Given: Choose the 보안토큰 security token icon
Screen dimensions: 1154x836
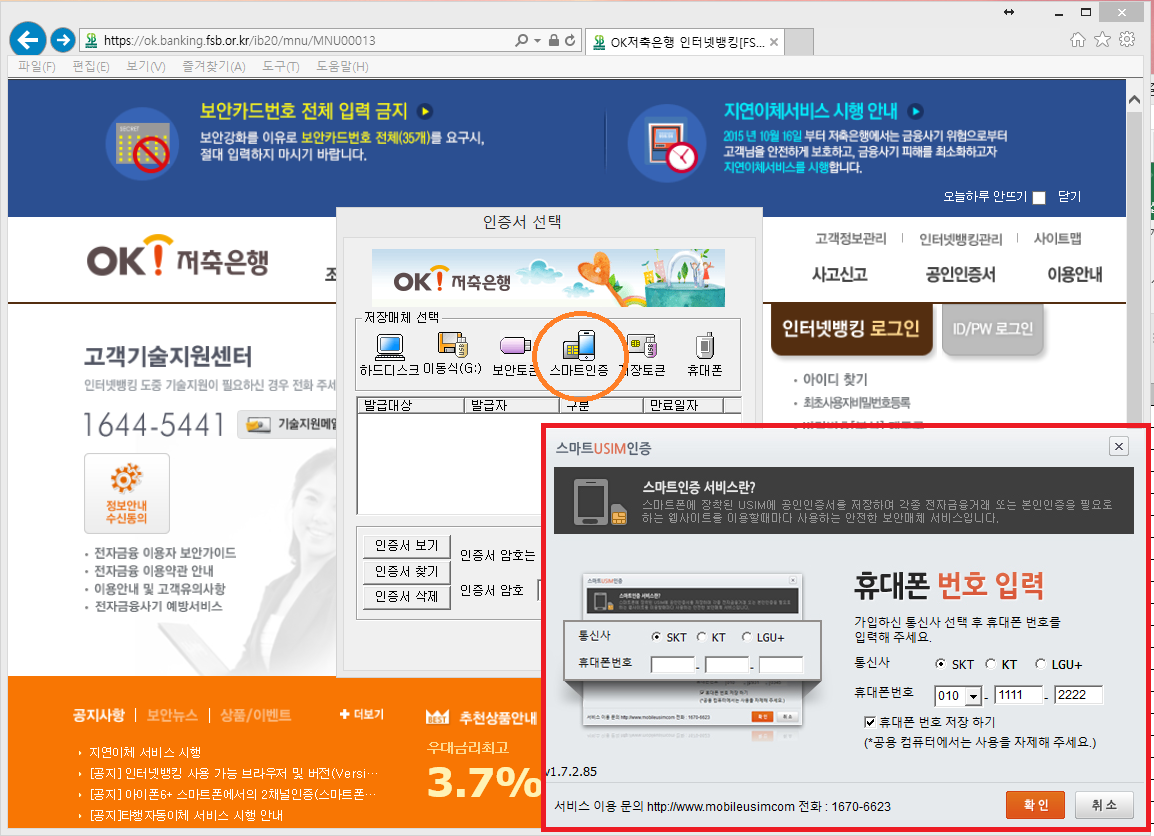Looking at the screenshot, I should coord(515,347).
